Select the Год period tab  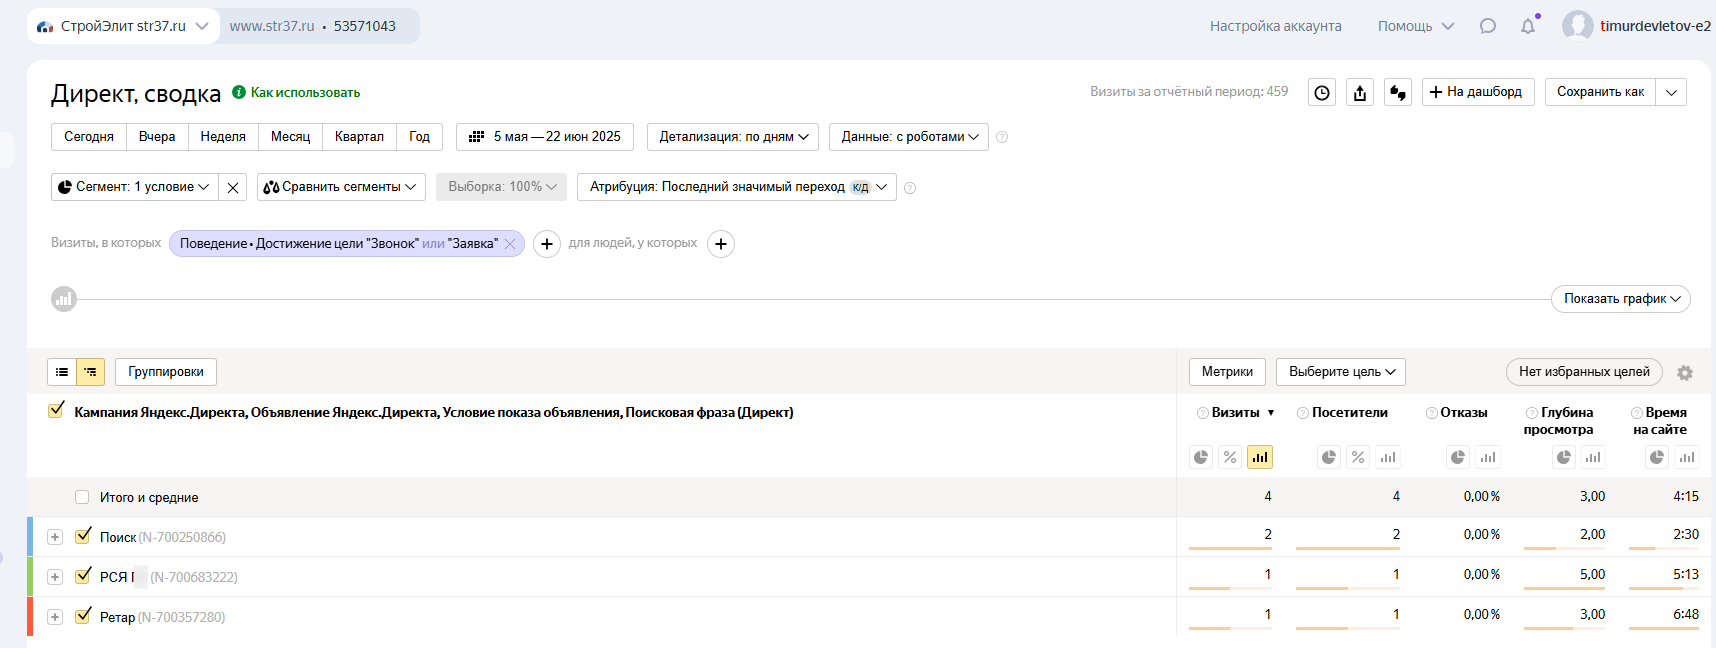click(x=420, y=137)
